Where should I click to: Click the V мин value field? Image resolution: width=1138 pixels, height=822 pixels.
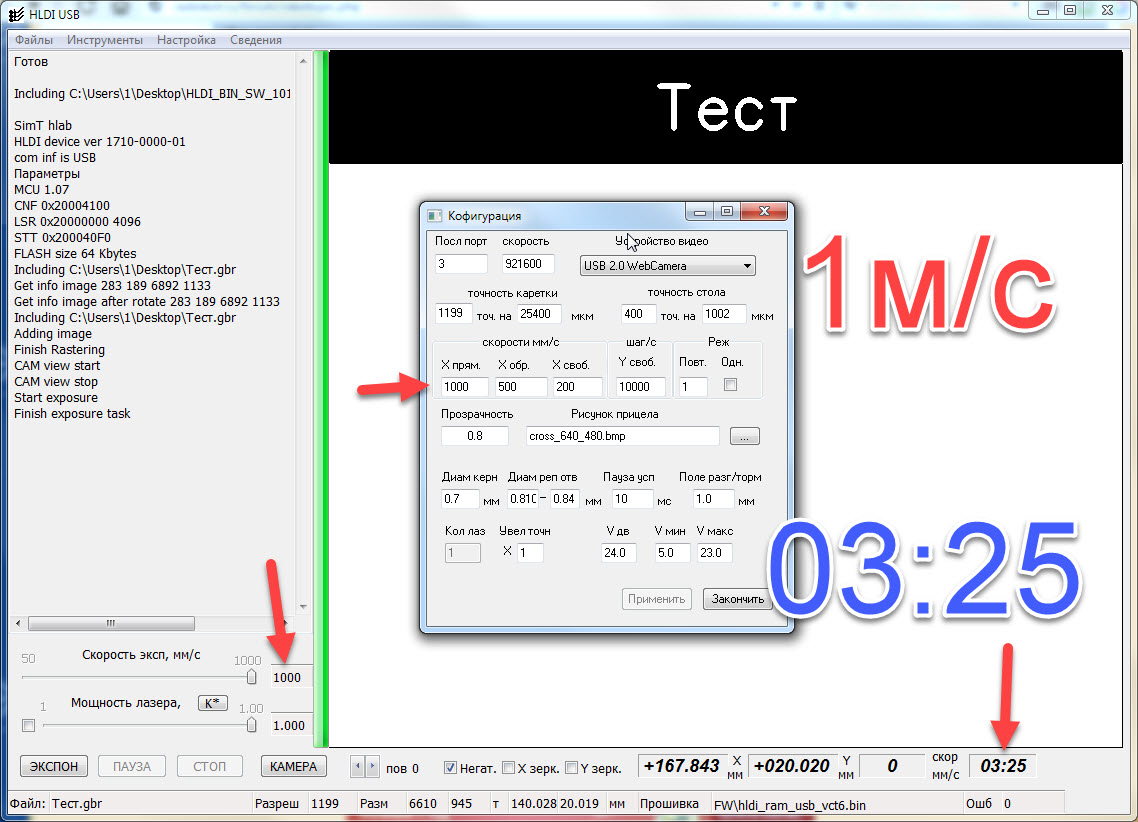pos(672,553)
